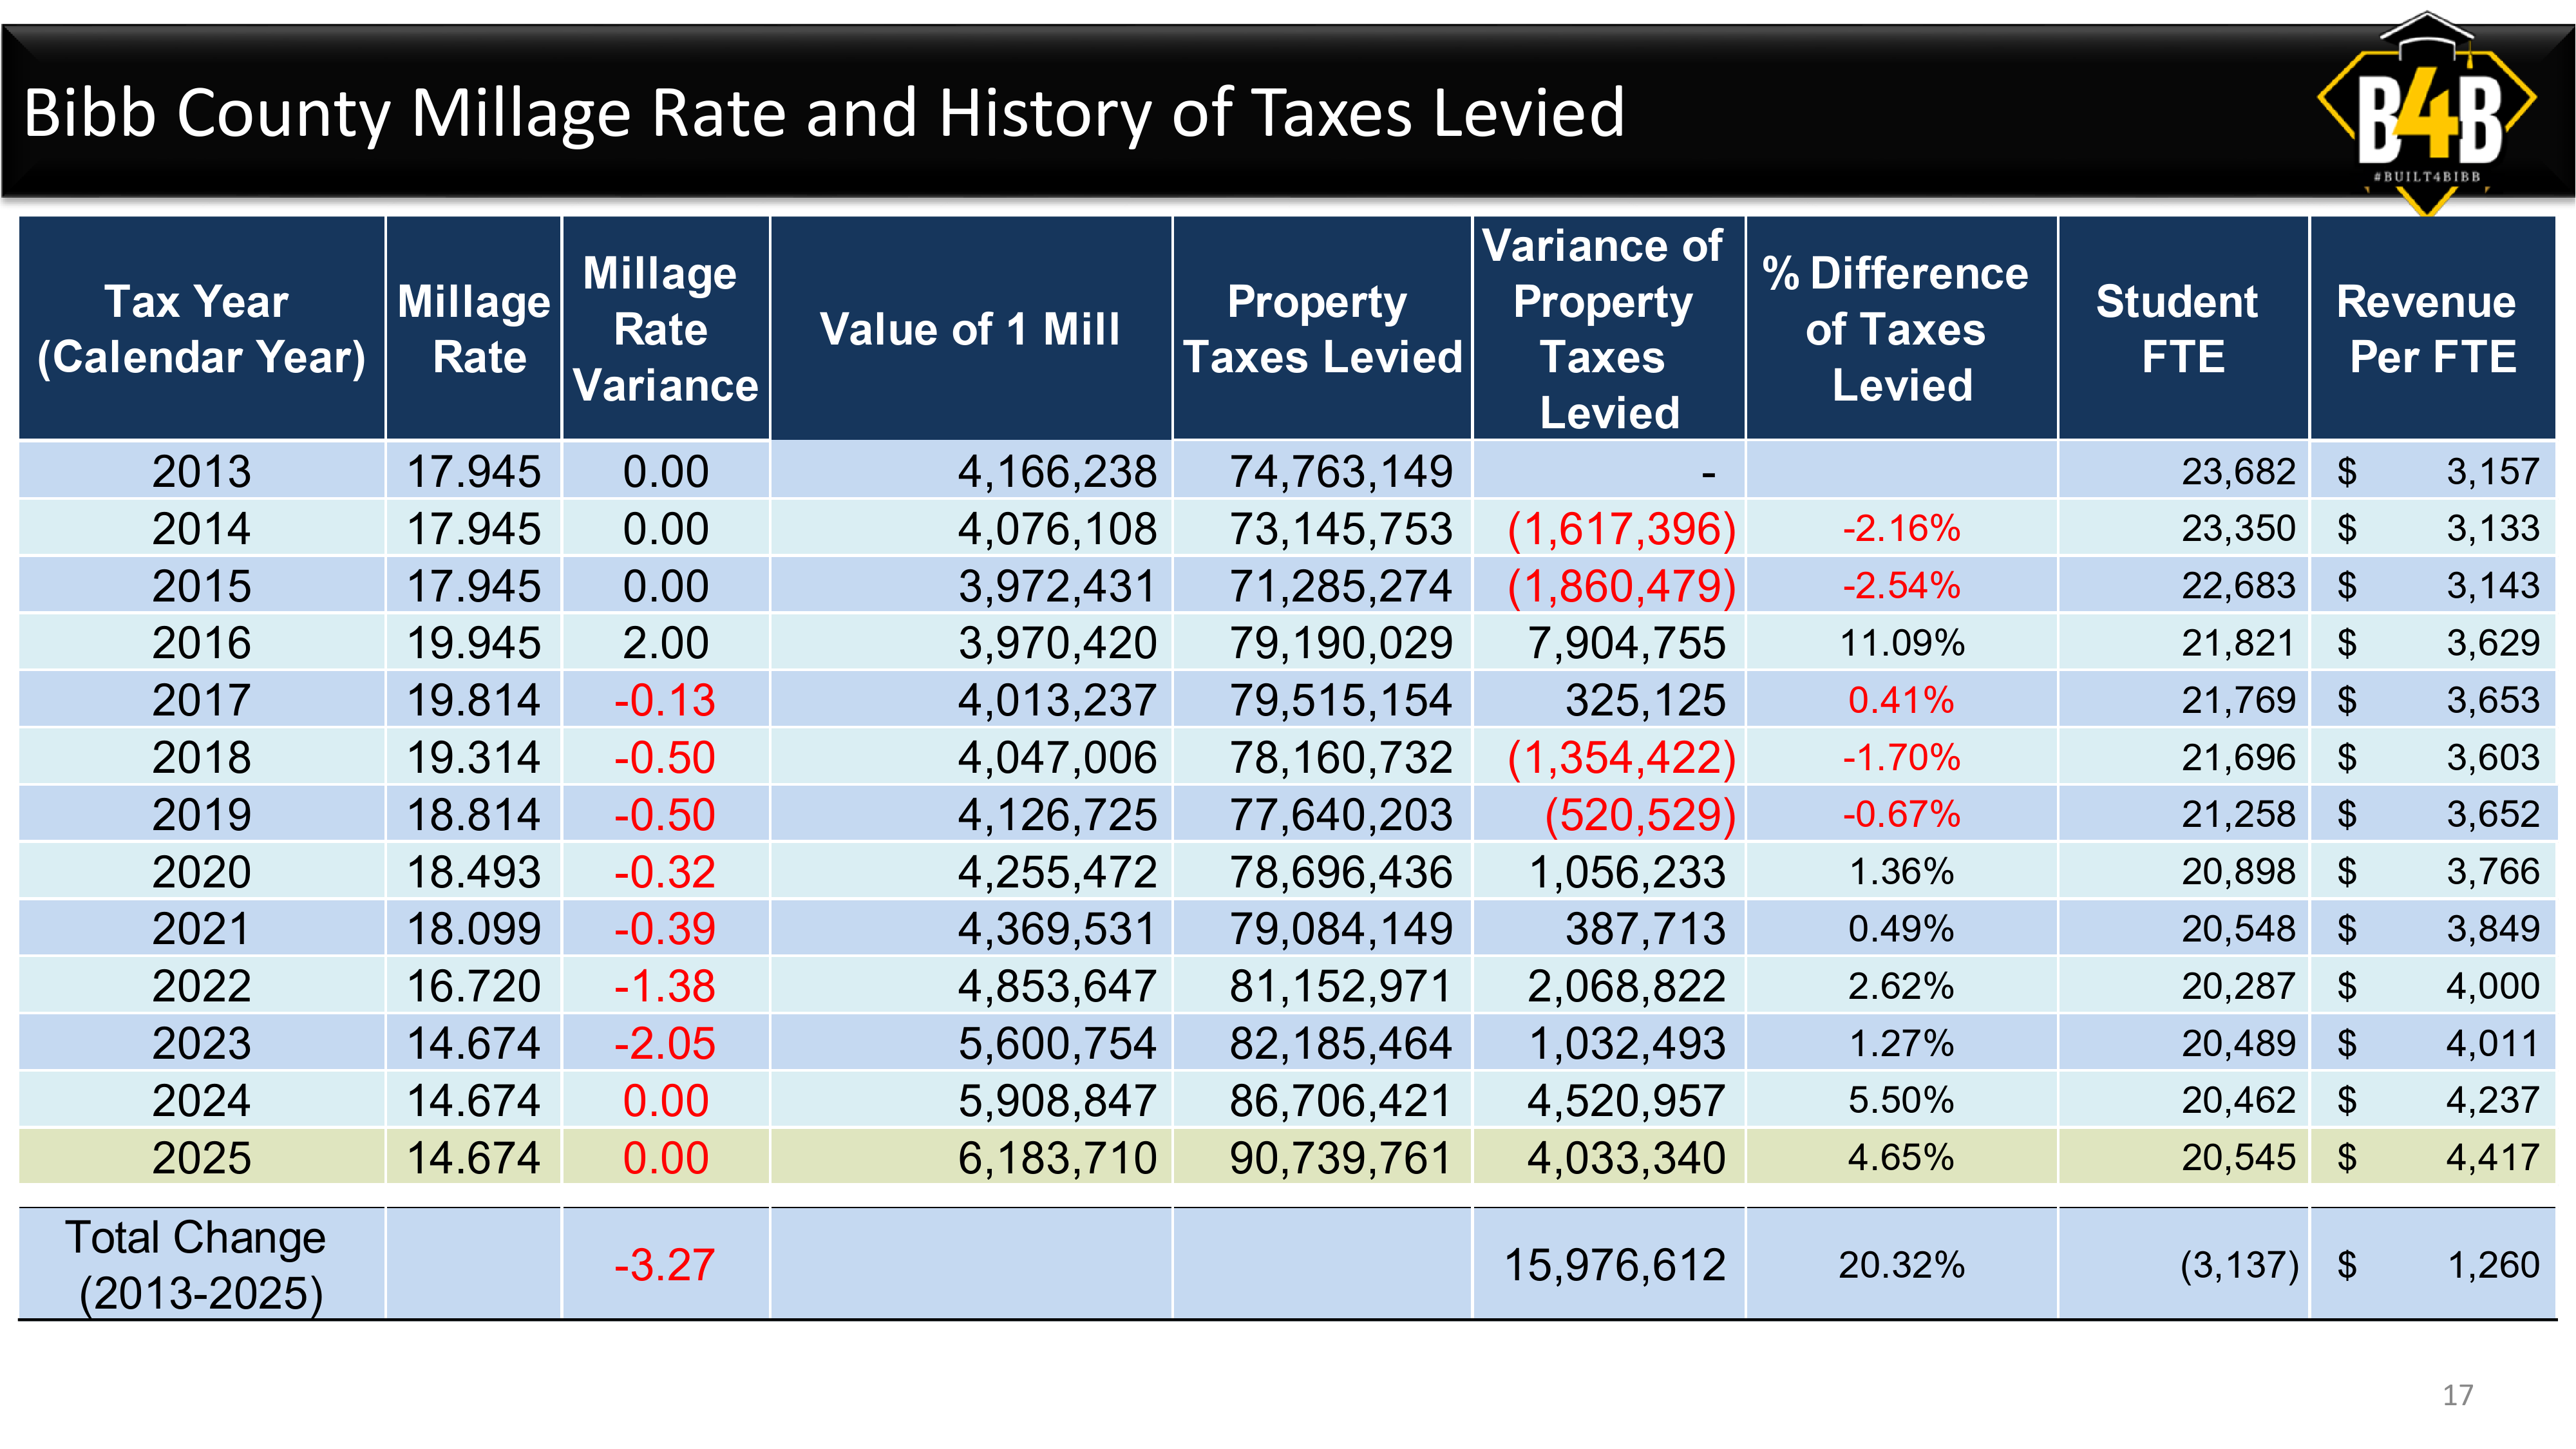
Task: Click millage rate value 19.814
Action: 474,700
